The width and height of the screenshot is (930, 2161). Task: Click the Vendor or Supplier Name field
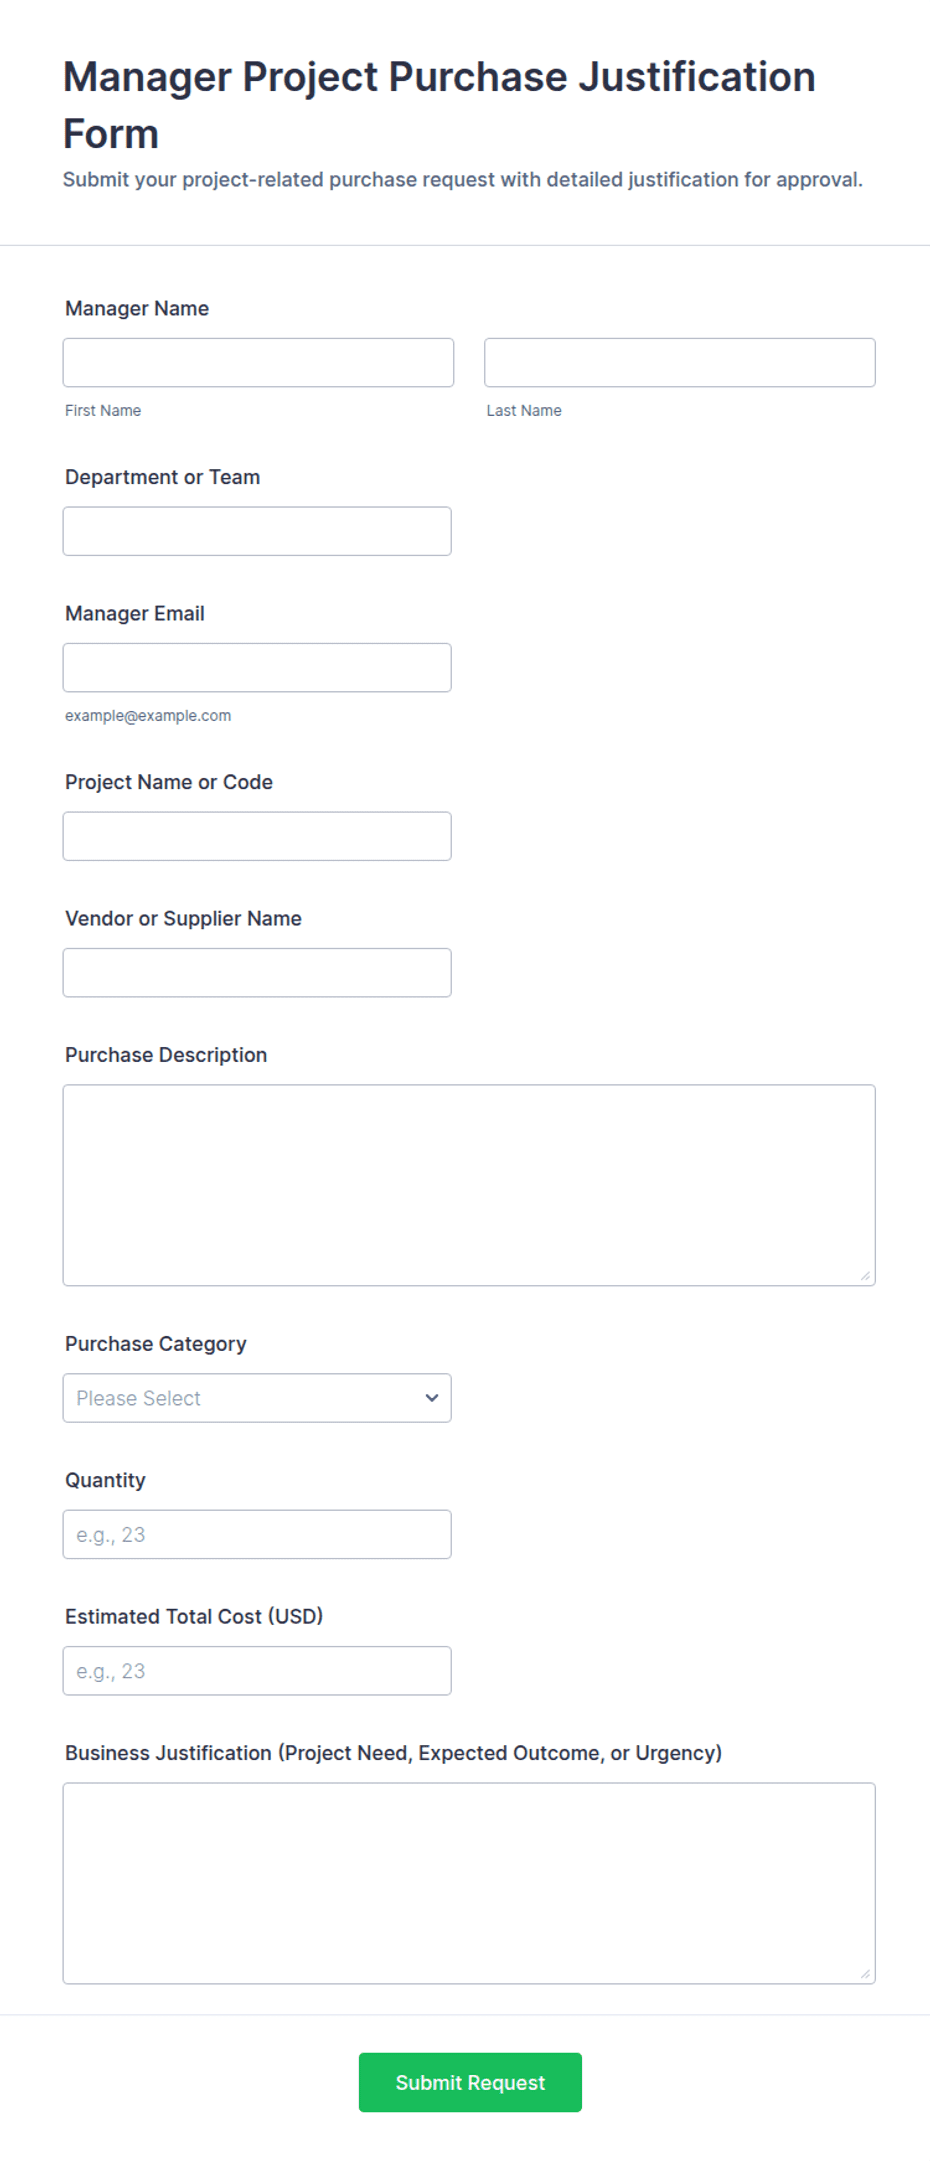coord(257,972)
